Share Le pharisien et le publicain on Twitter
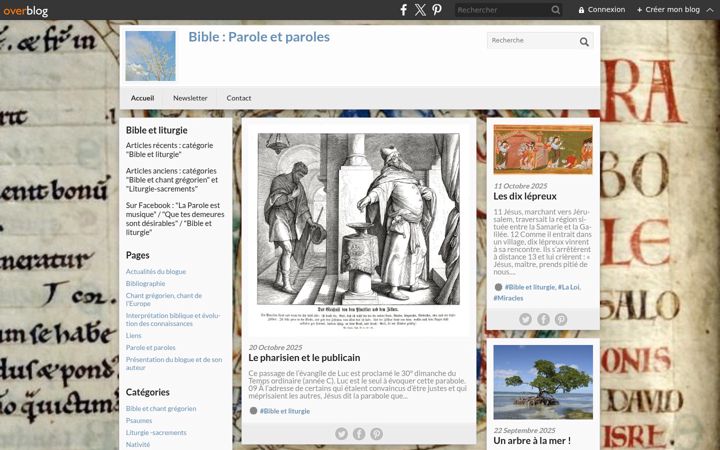This screenshot has width=720, height=450. (341, 433)
